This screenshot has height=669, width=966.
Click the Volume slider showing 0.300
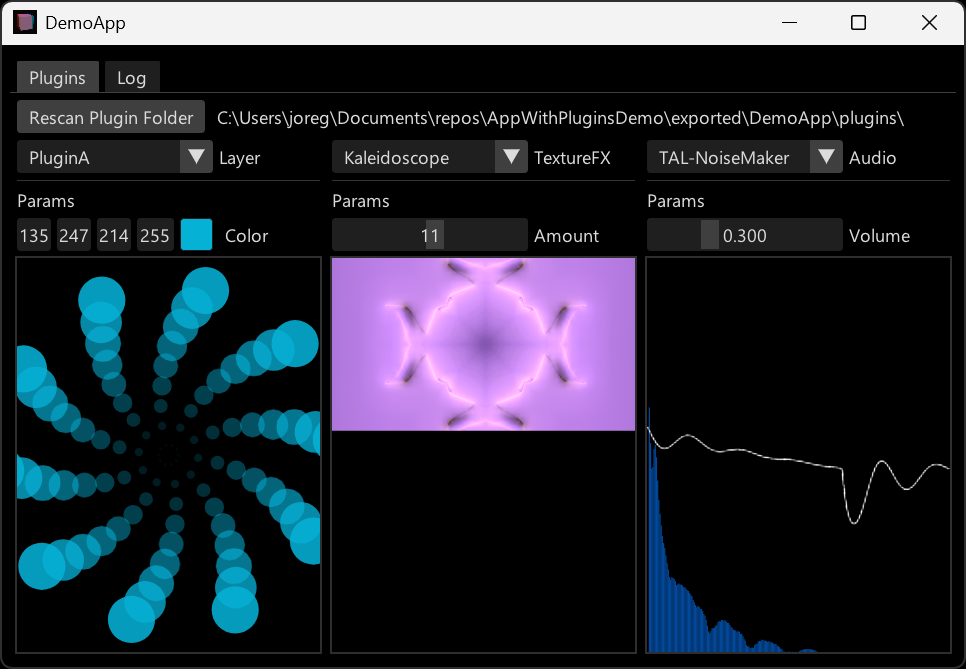[744, 236]
